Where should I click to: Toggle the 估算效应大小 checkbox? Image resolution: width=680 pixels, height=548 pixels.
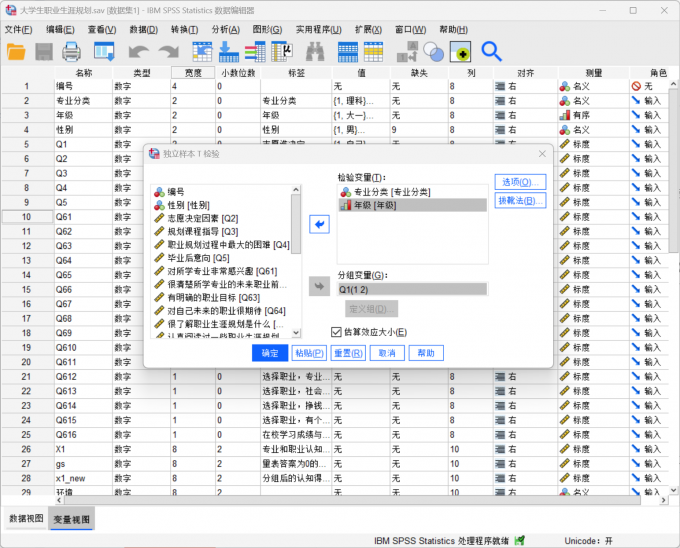(336, 332)
